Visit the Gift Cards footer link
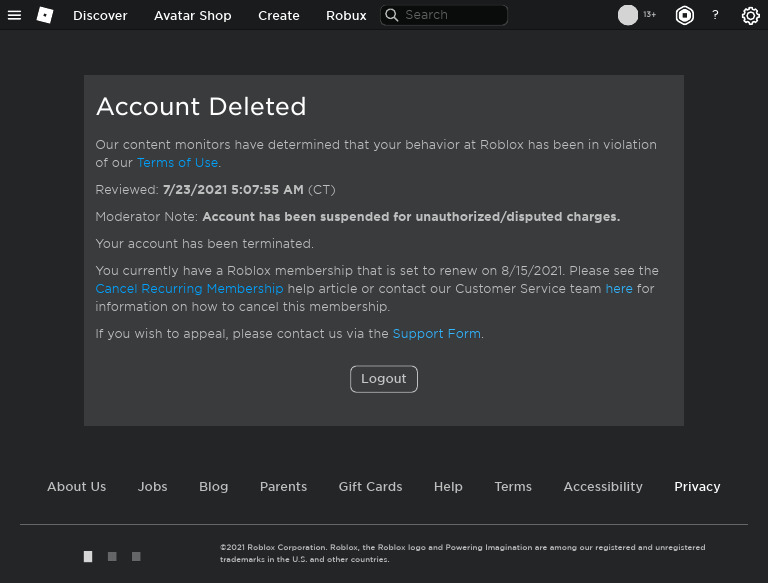The height and width of the screenshot is (583, 768). point(370,487)
